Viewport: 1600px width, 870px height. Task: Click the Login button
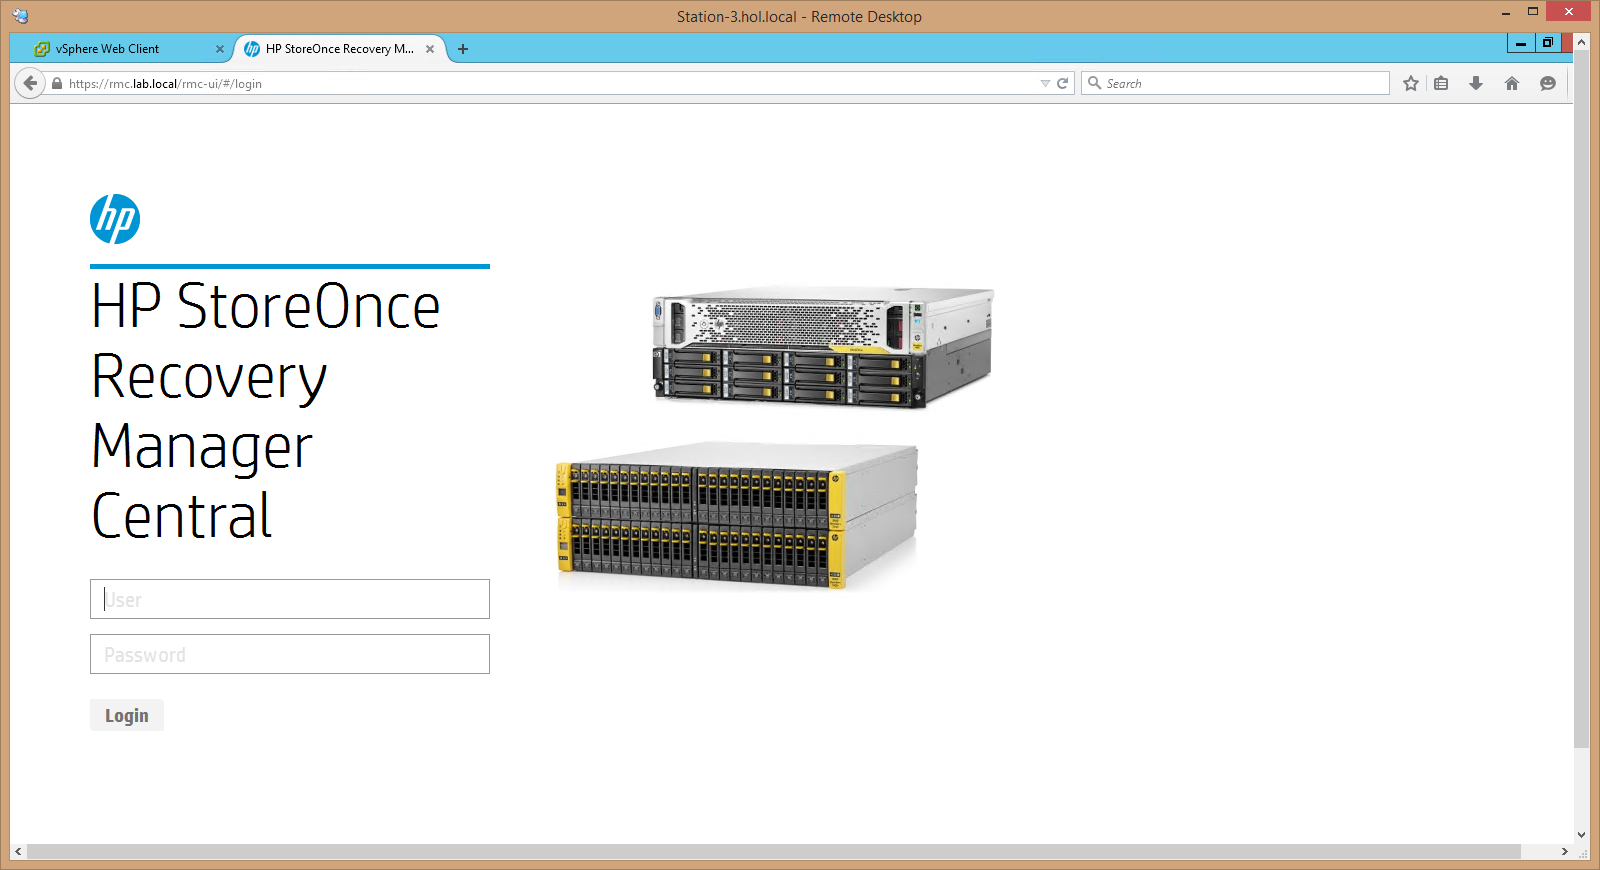[x=127, y=715]
